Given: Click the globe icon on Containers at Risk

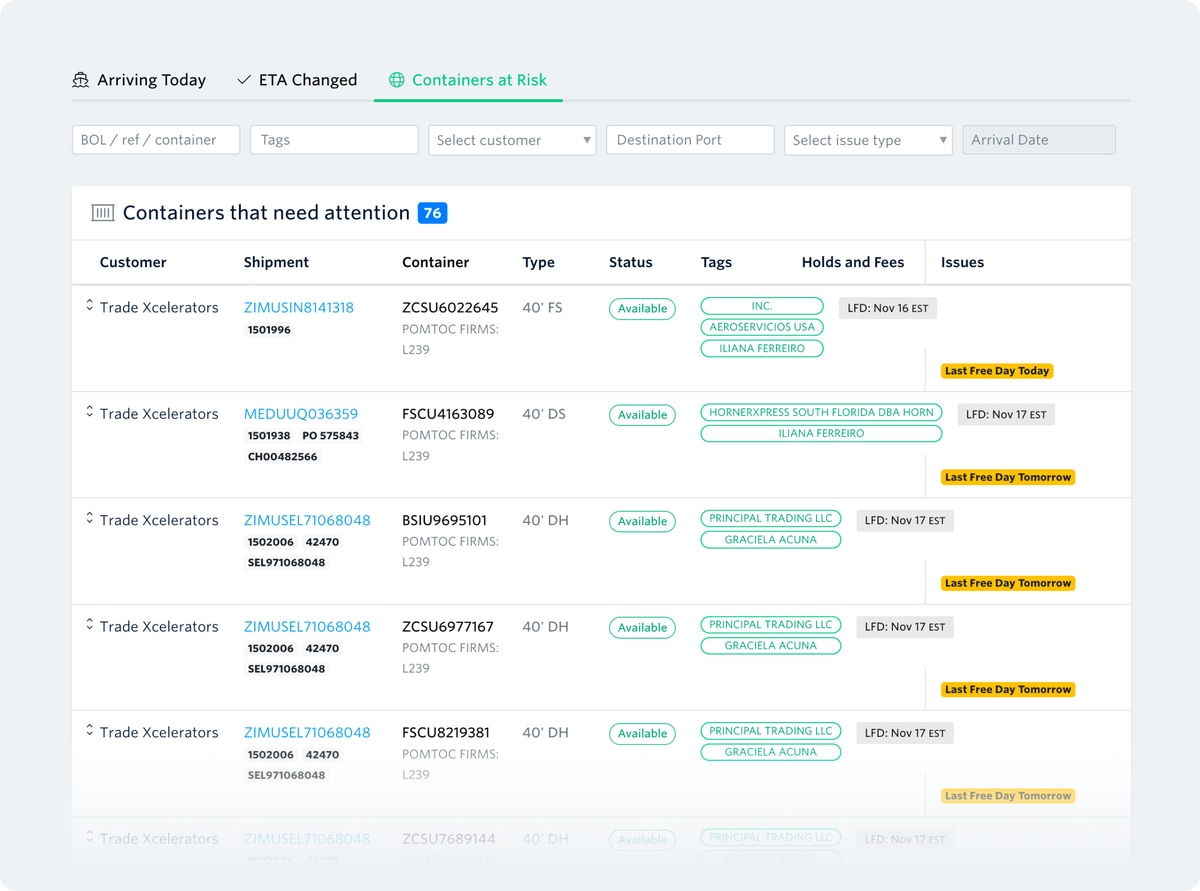Looking at the screenshot, I should (x=398, y=79).
